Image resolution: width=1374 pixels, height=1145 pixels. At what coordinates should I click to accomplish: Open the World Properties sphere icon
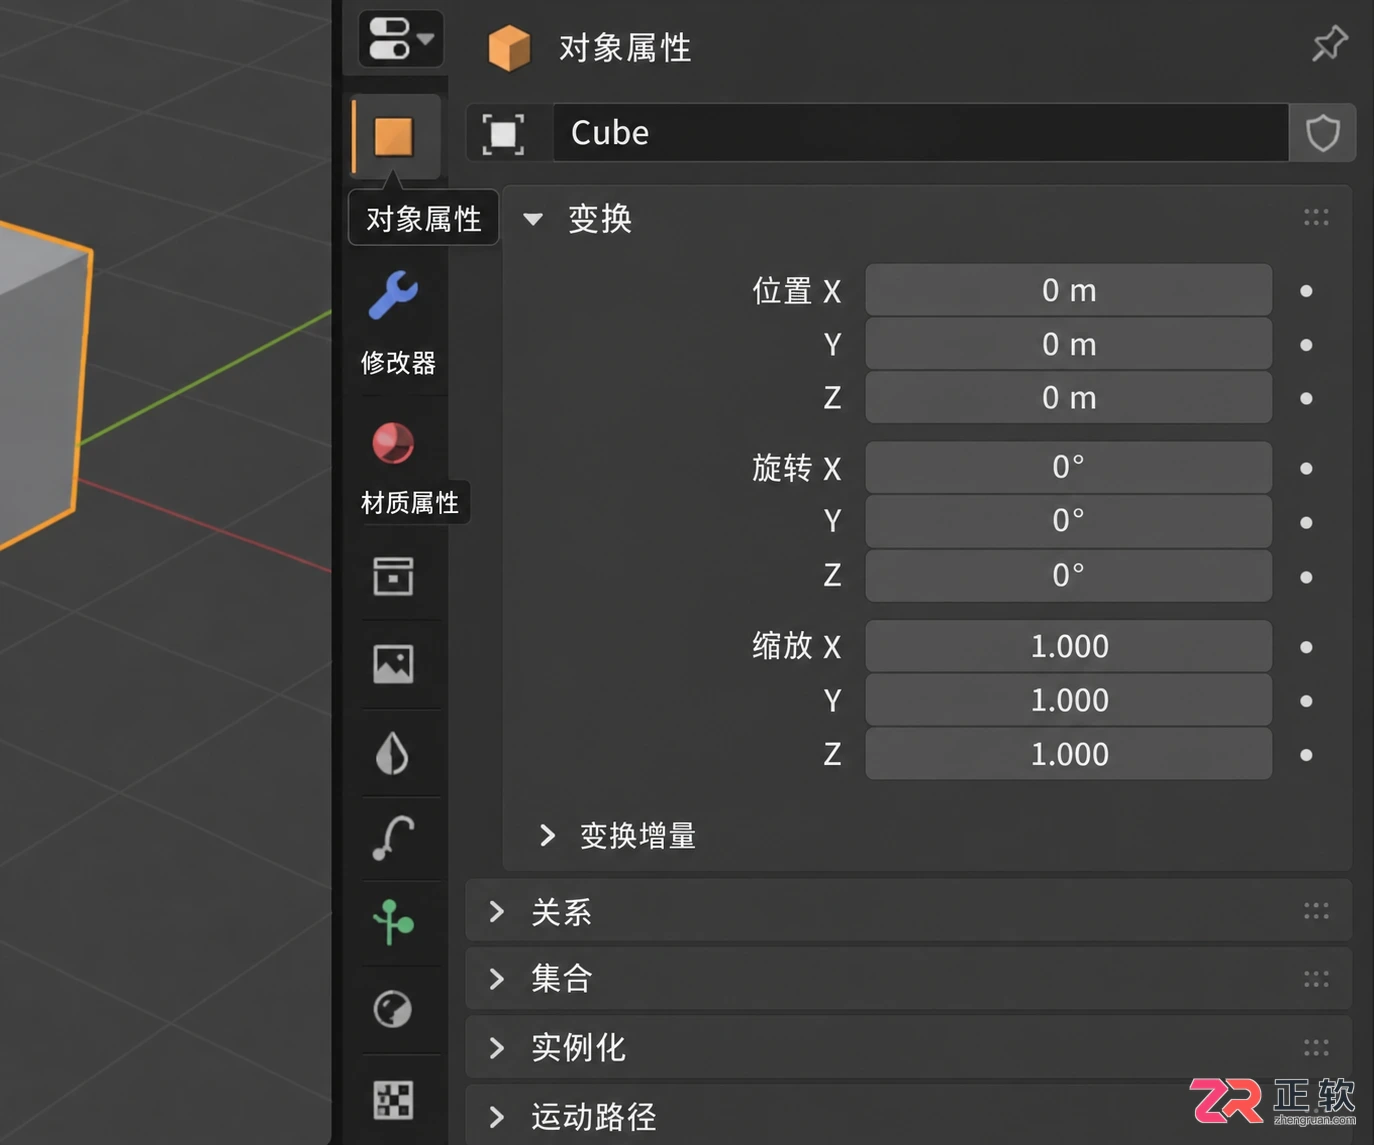[x=393, y=1009]
